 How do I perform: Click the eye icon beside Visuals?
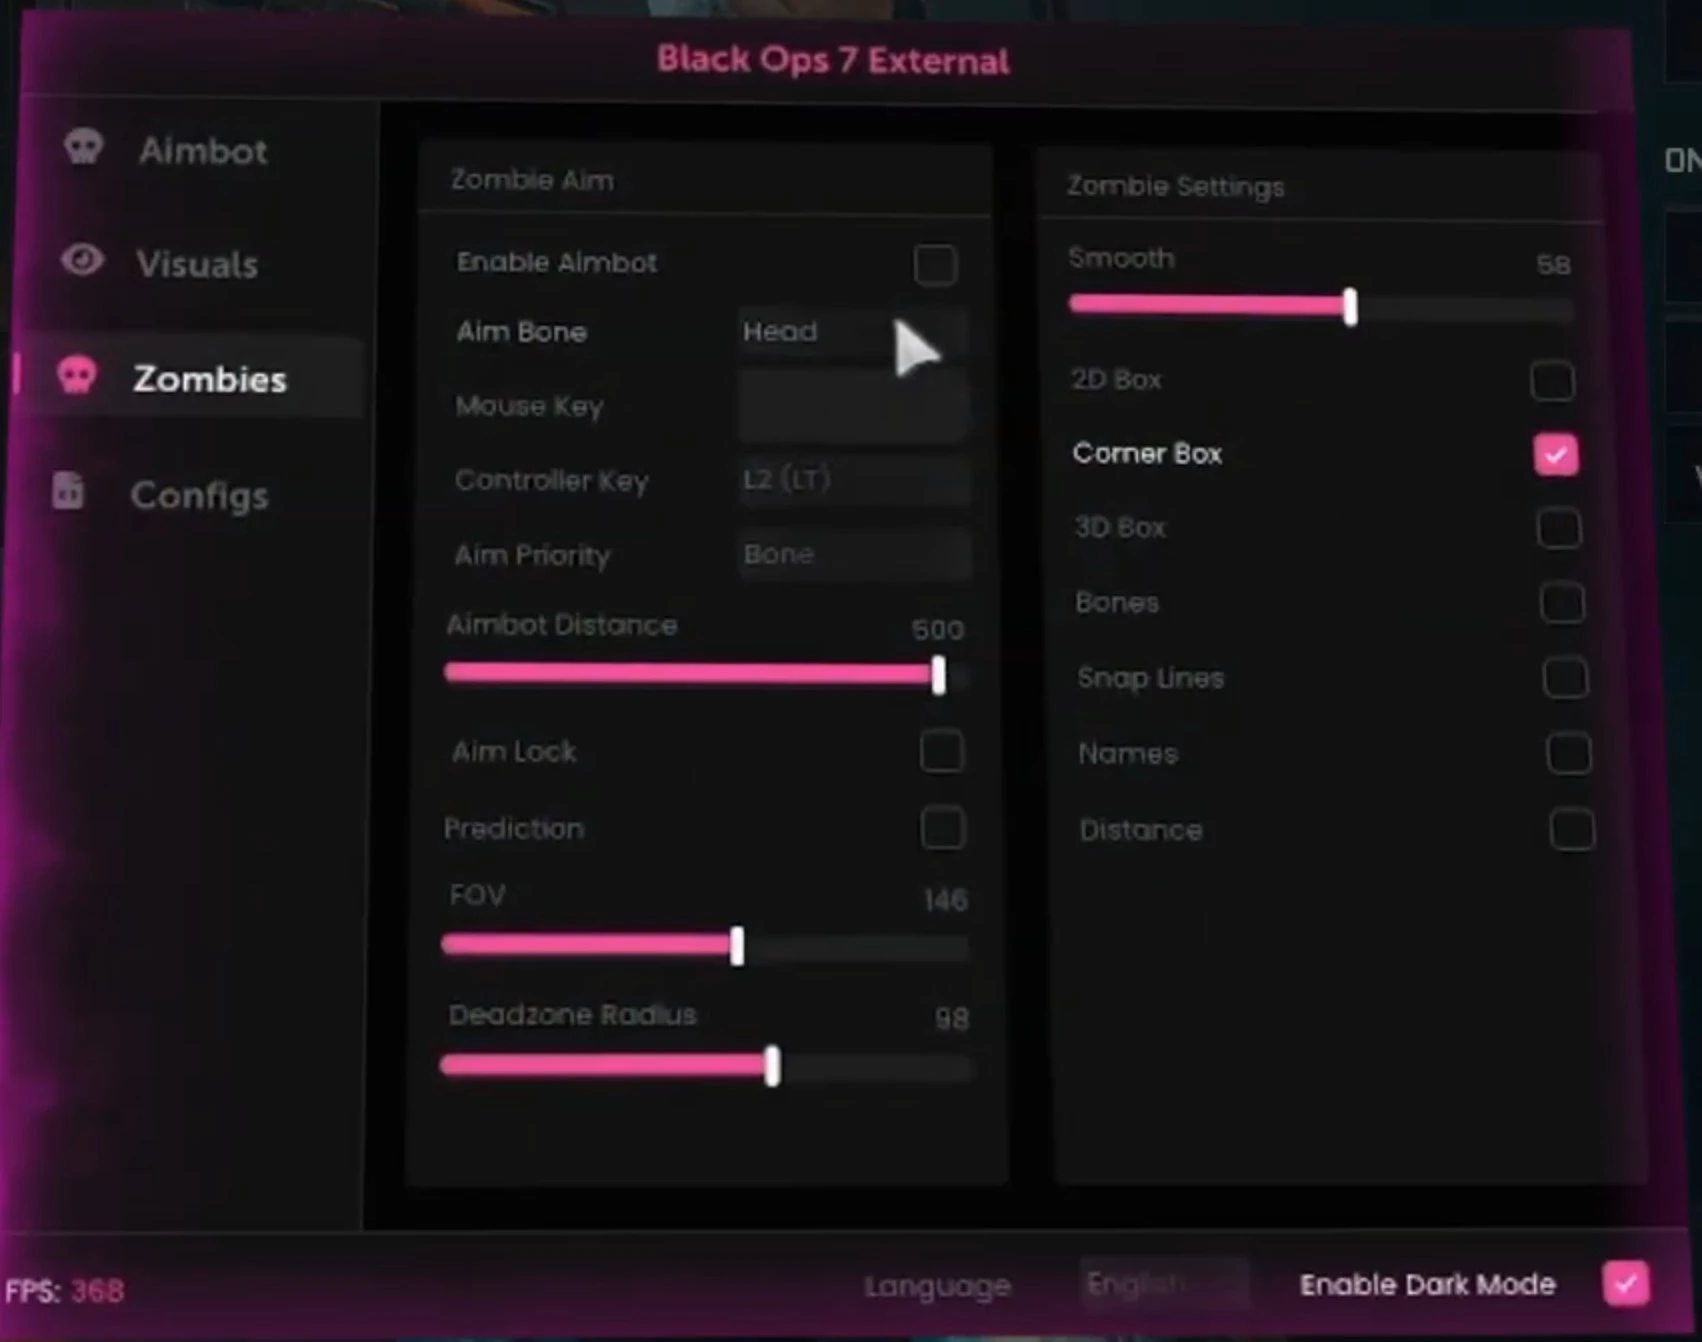(x=82, y=260)
